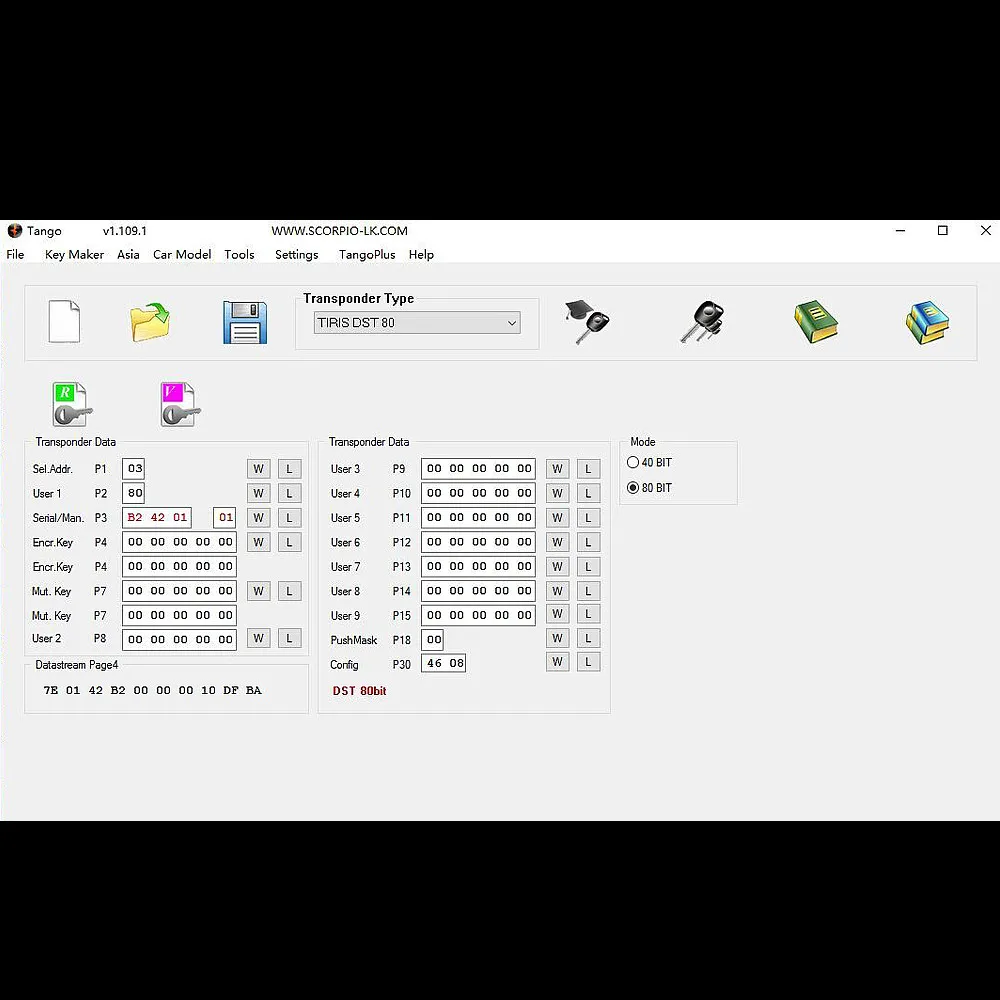Click the black car keys icon

tap(702, 321)
